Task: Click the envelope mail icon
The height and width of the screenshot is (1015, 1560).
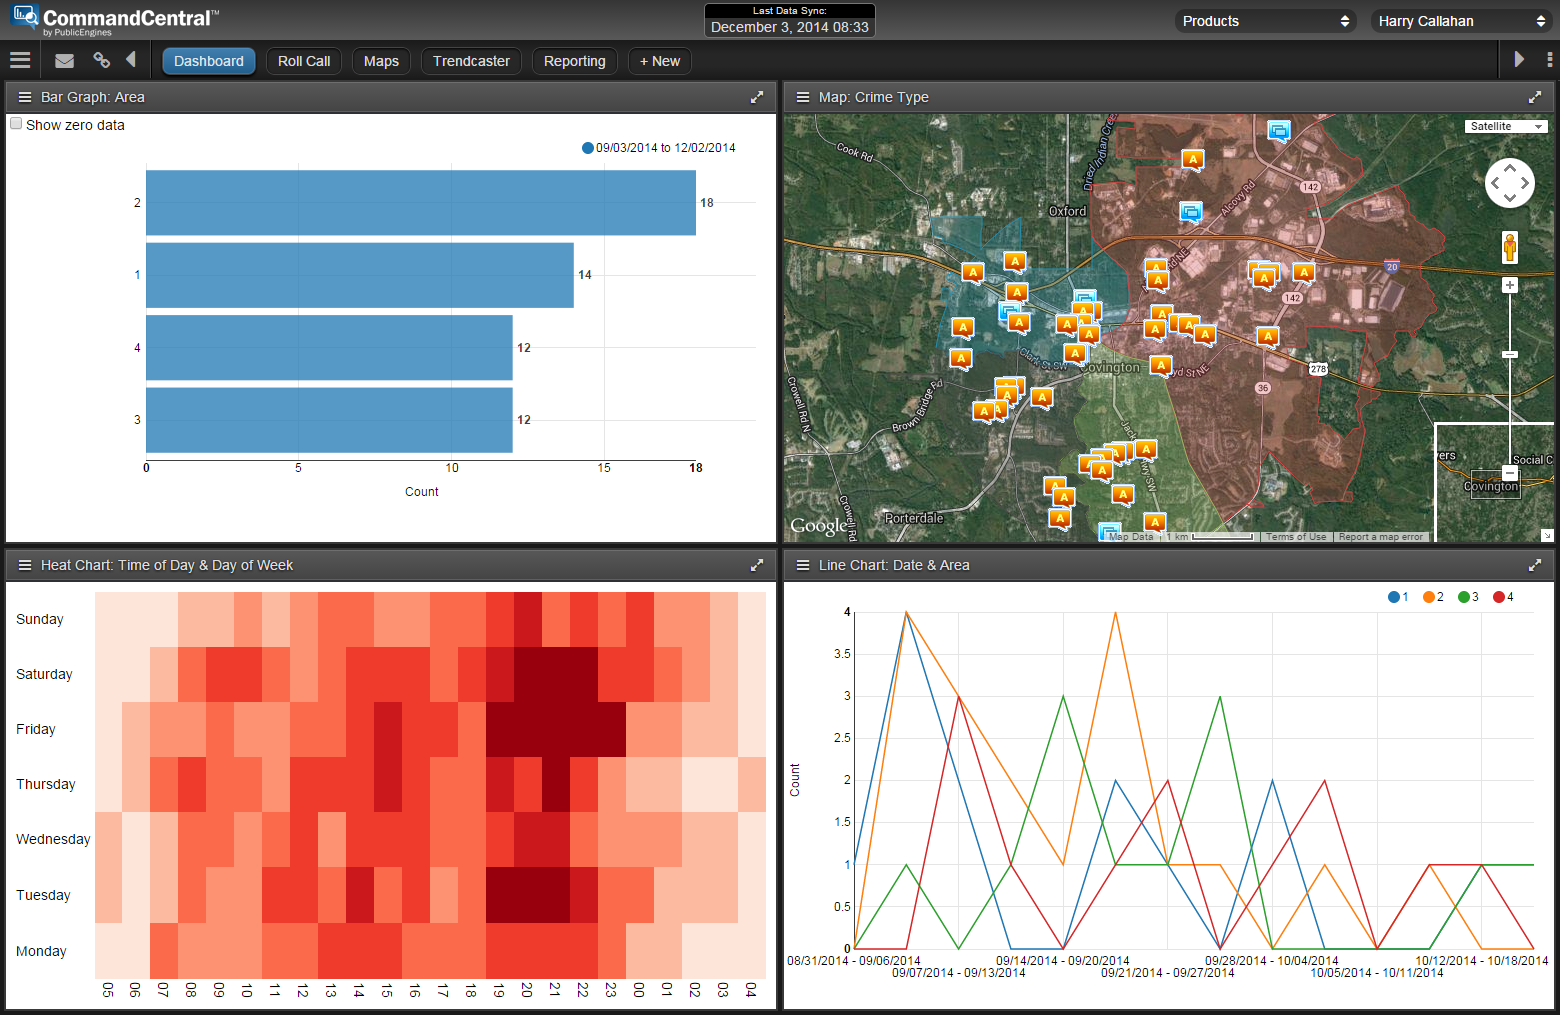Action: [64, 61]
